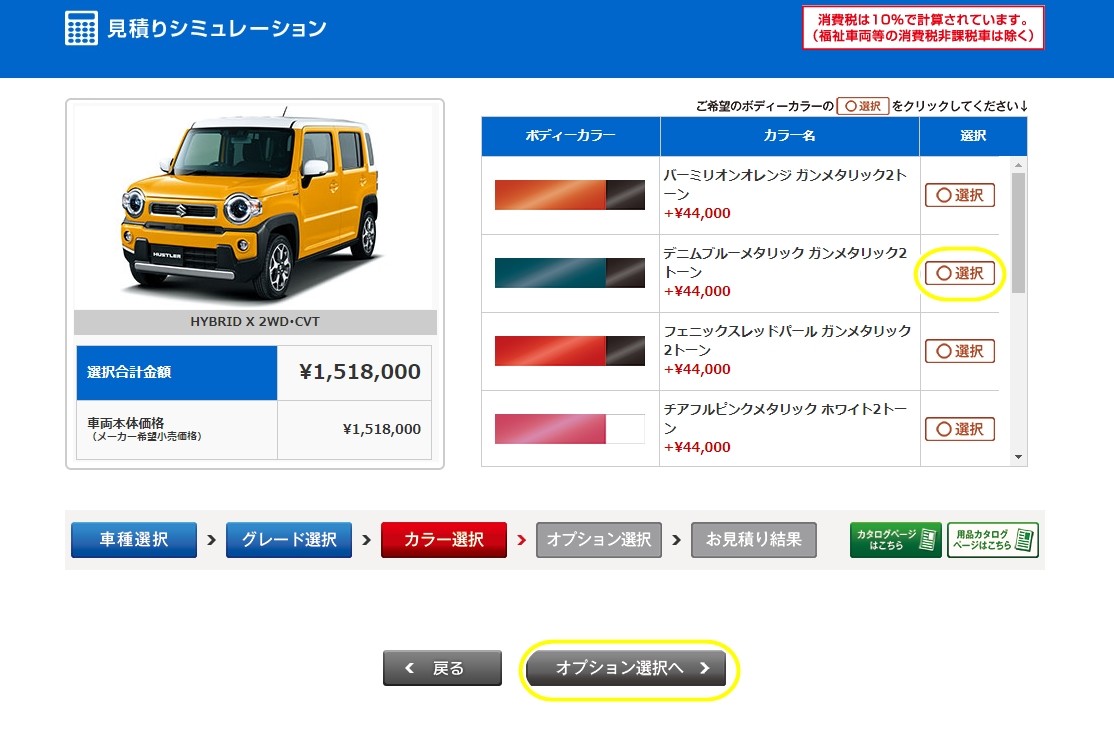Click the vermilion orange color swatch
This screenshot has height=730, width=1114.
coord(570,195)
